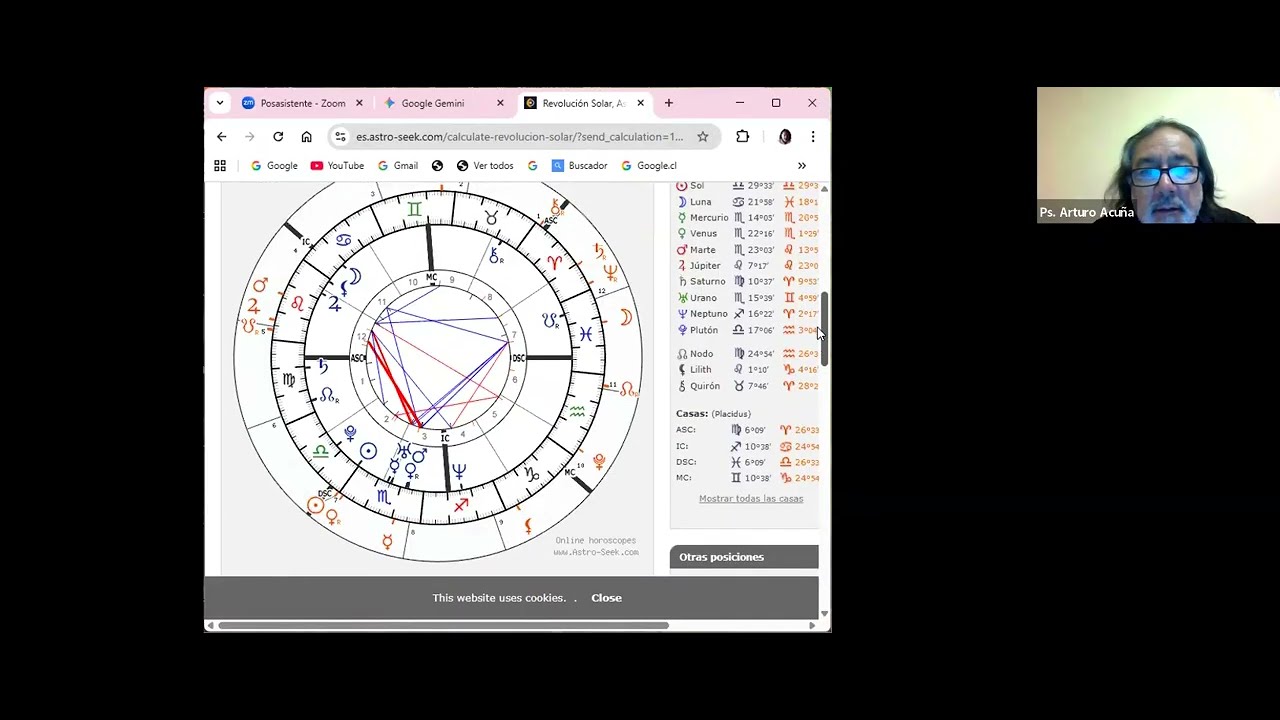Click Mostrar todas las casas link
This screenshot has height=720, width=1280.
point(751,499)
